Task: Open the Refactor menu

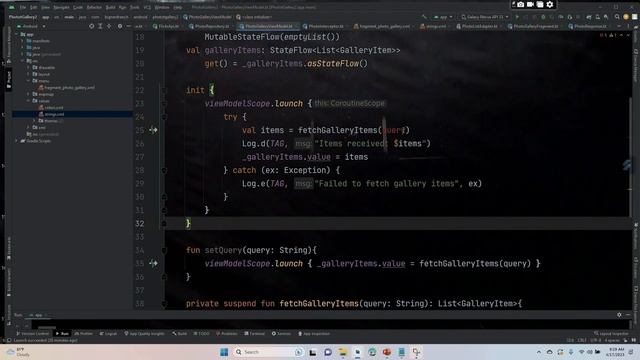Action: (x=94, y=7)
